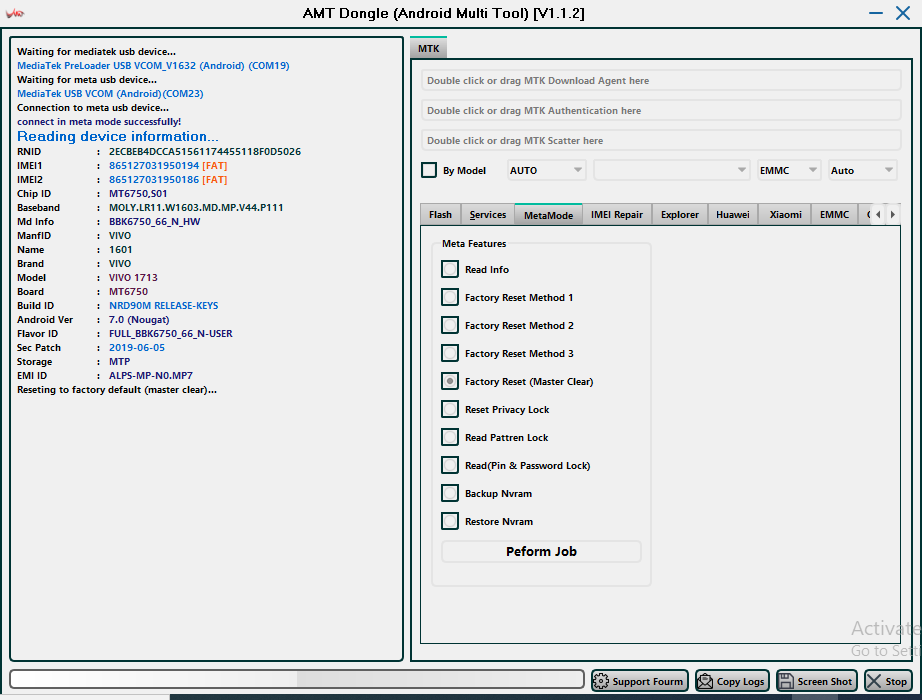Click the MTK Download Agent field
Viewport: 922px width, 700px height.
[661, 81]
